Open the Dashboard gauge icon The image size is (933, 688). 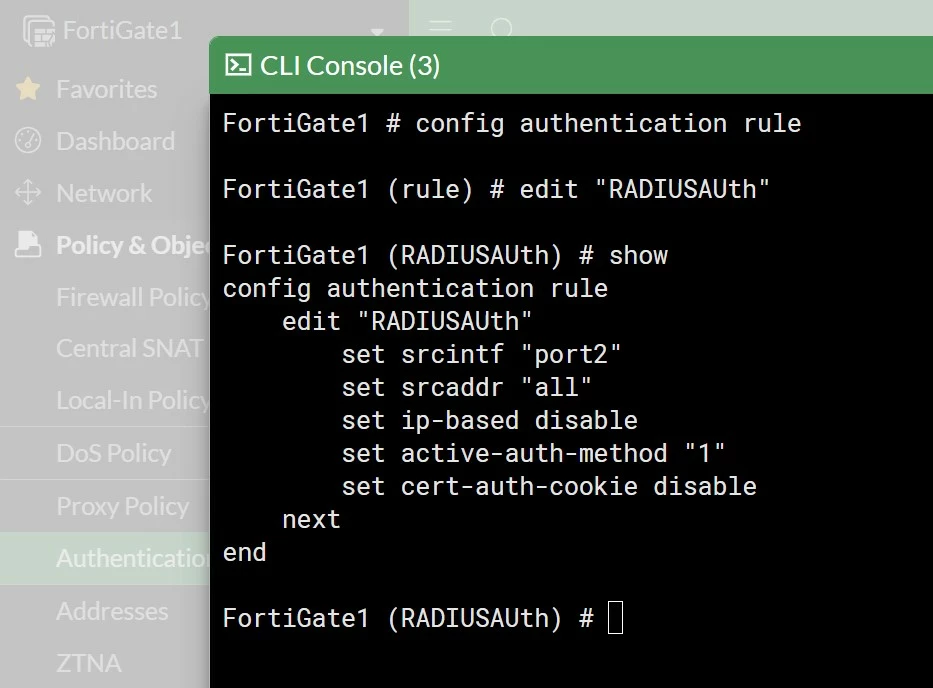click(28, 141)
